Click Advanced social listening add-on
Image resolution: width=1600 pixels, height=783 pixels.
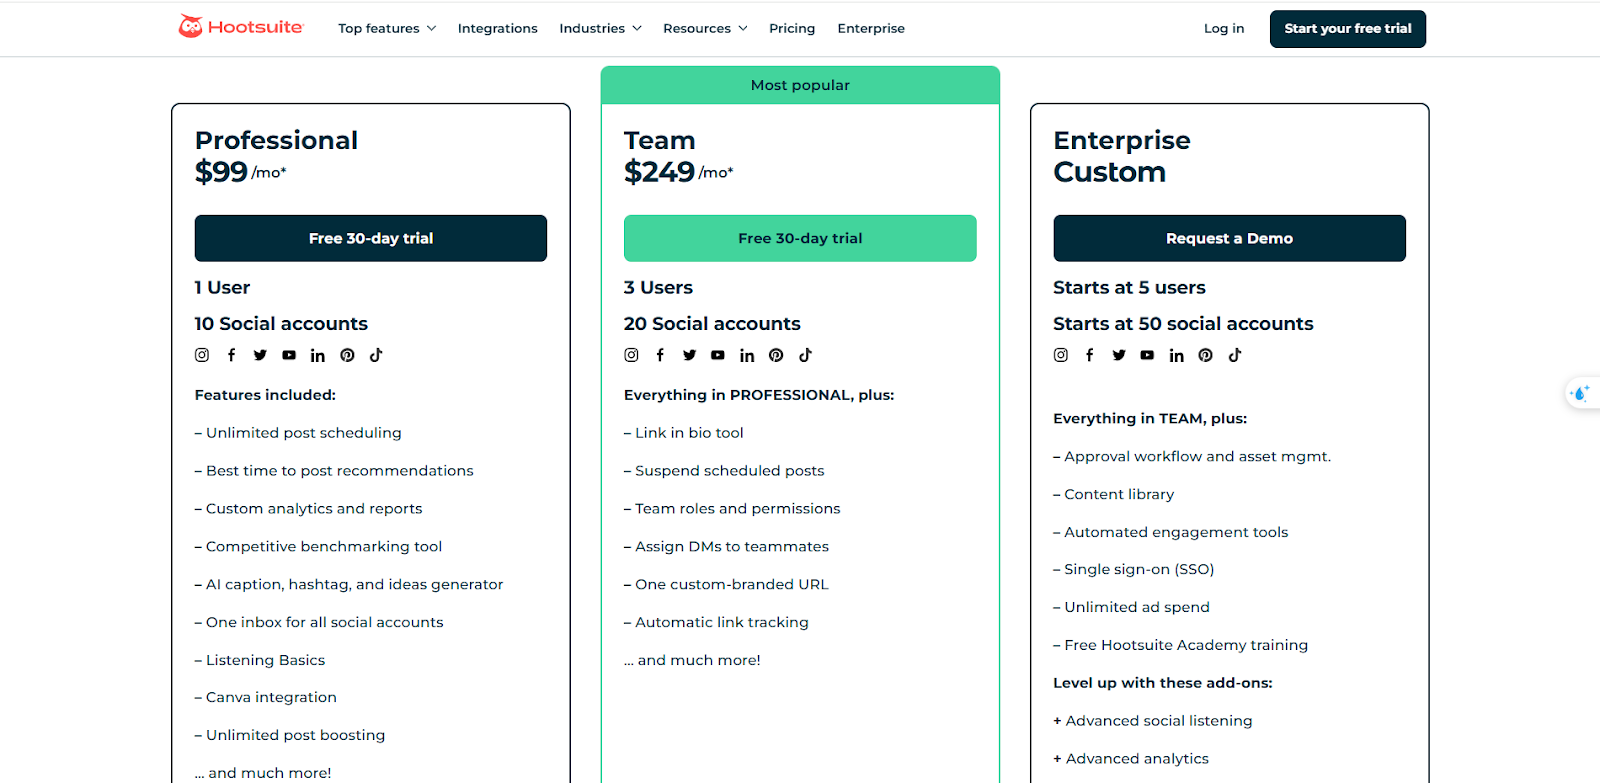click(1159, 721)
